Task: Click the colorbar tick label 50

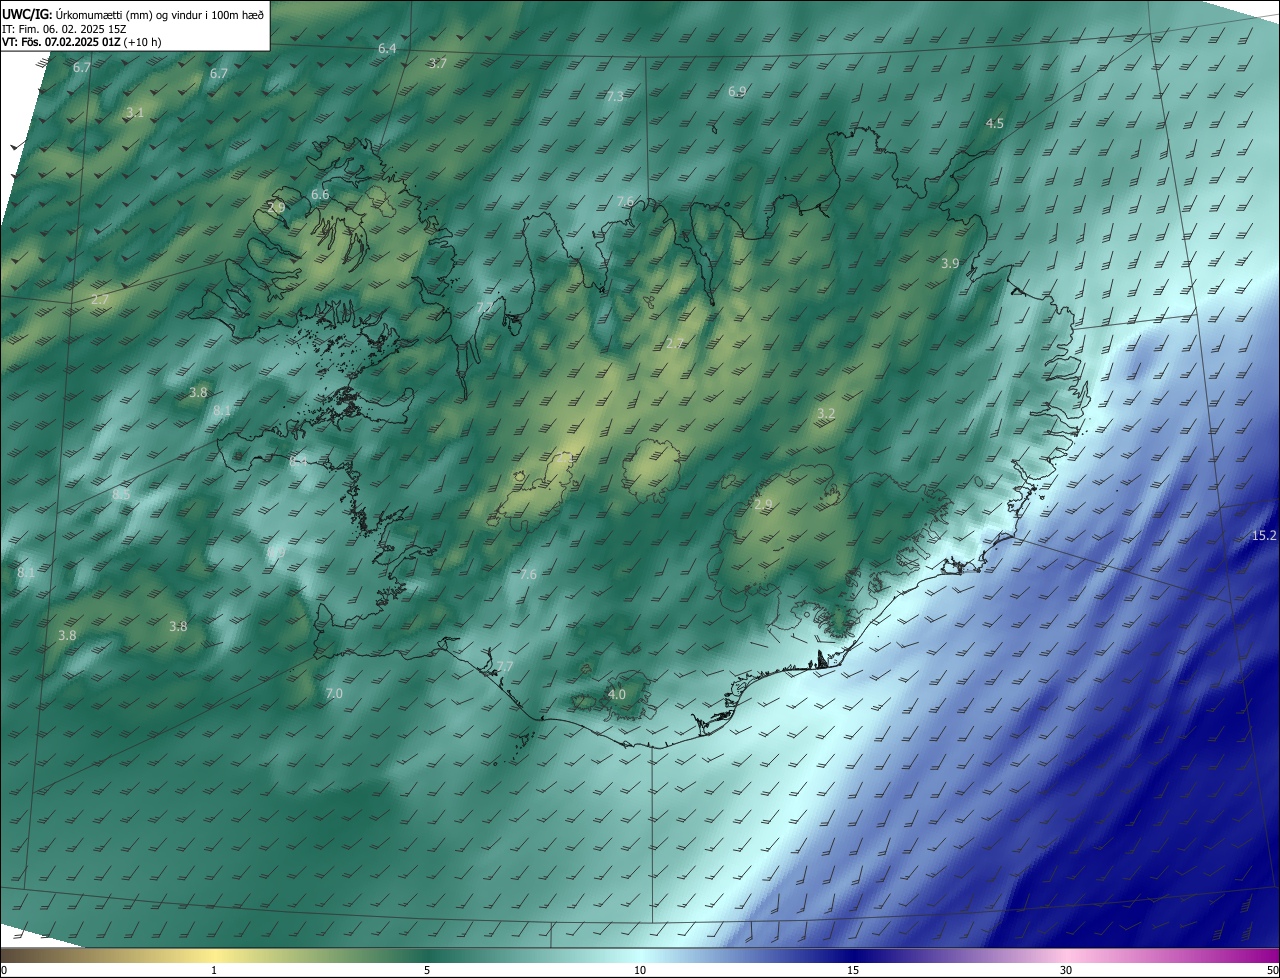Action: coord(1272,971)
